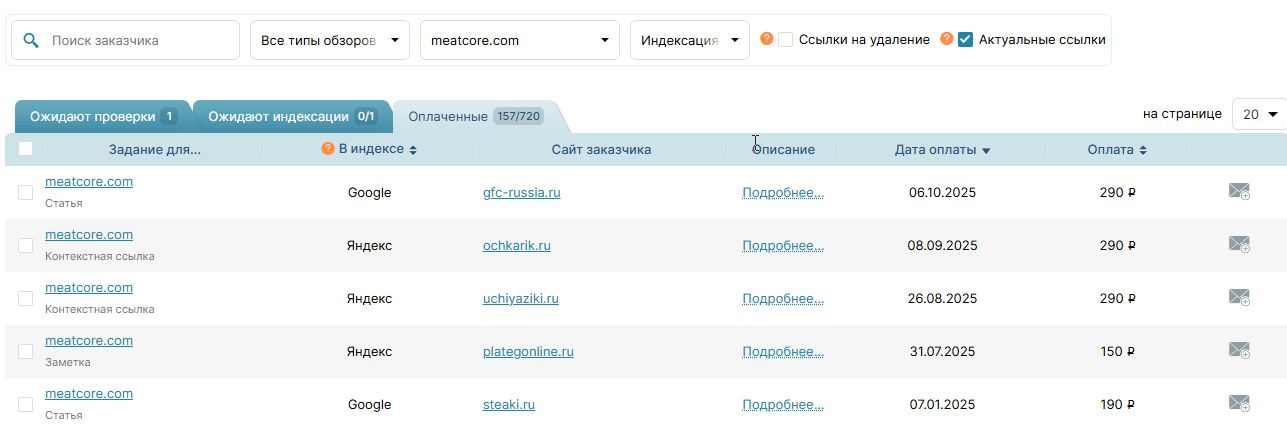The width and height of the screenshot is (1287, 430).
Task: Click orange help icon beside 'Актуальные ссылки'
Action: [947, 39]
